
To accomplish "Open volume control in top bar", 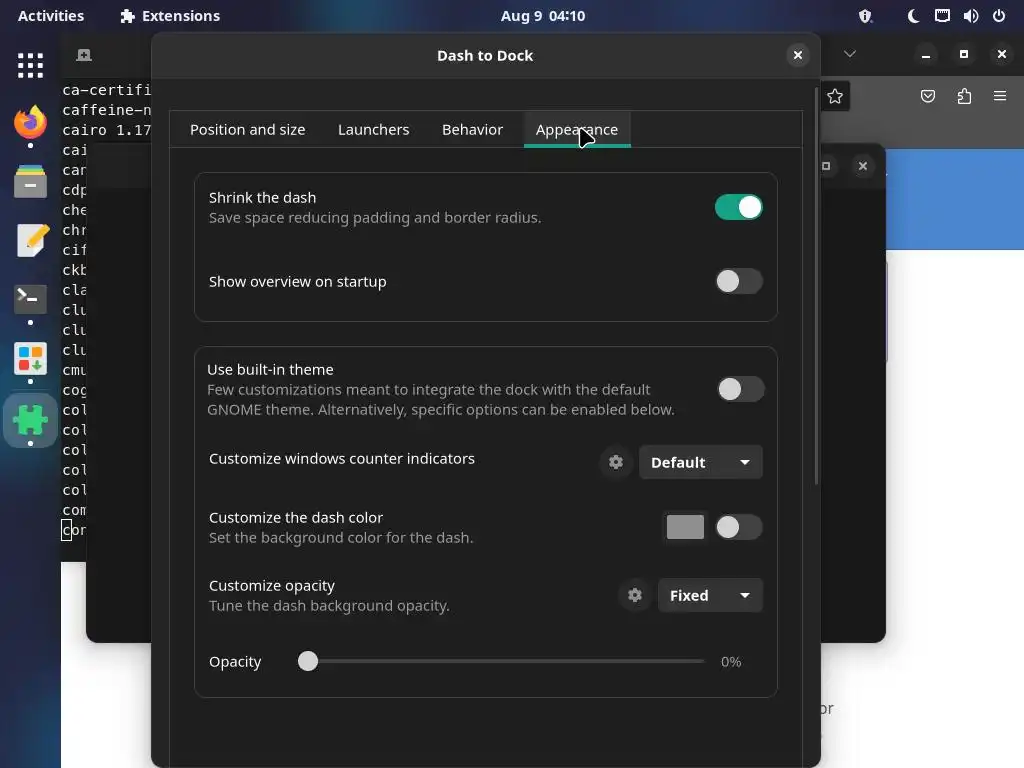I will (x=970, y=16).
